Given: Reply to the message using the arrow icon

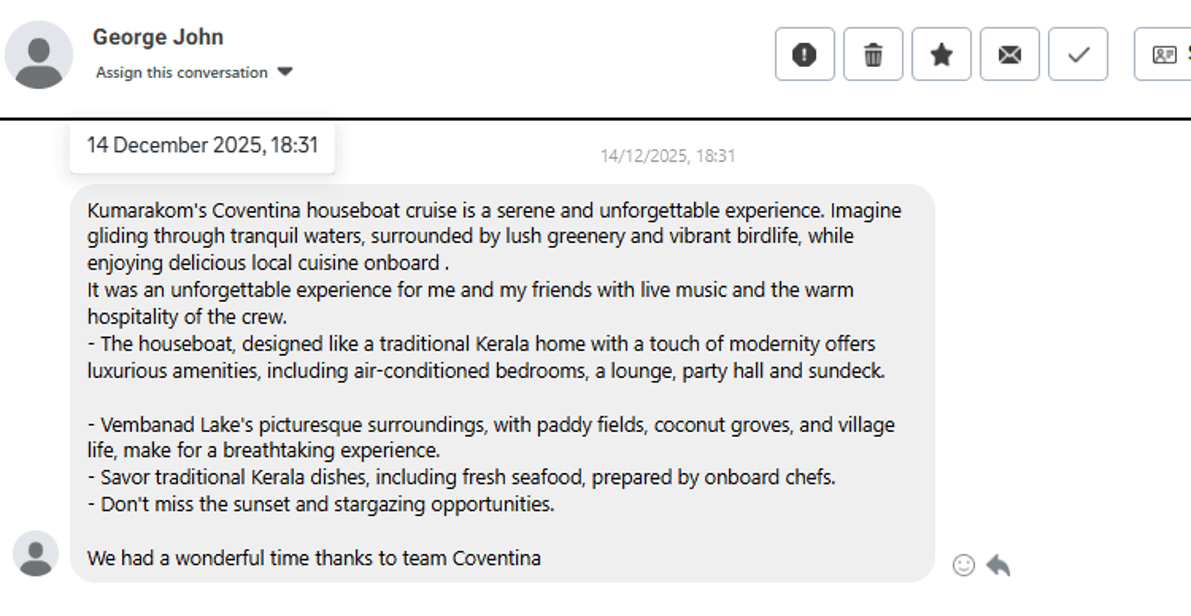Looking at the screenshot, I should tap(998, 565).
